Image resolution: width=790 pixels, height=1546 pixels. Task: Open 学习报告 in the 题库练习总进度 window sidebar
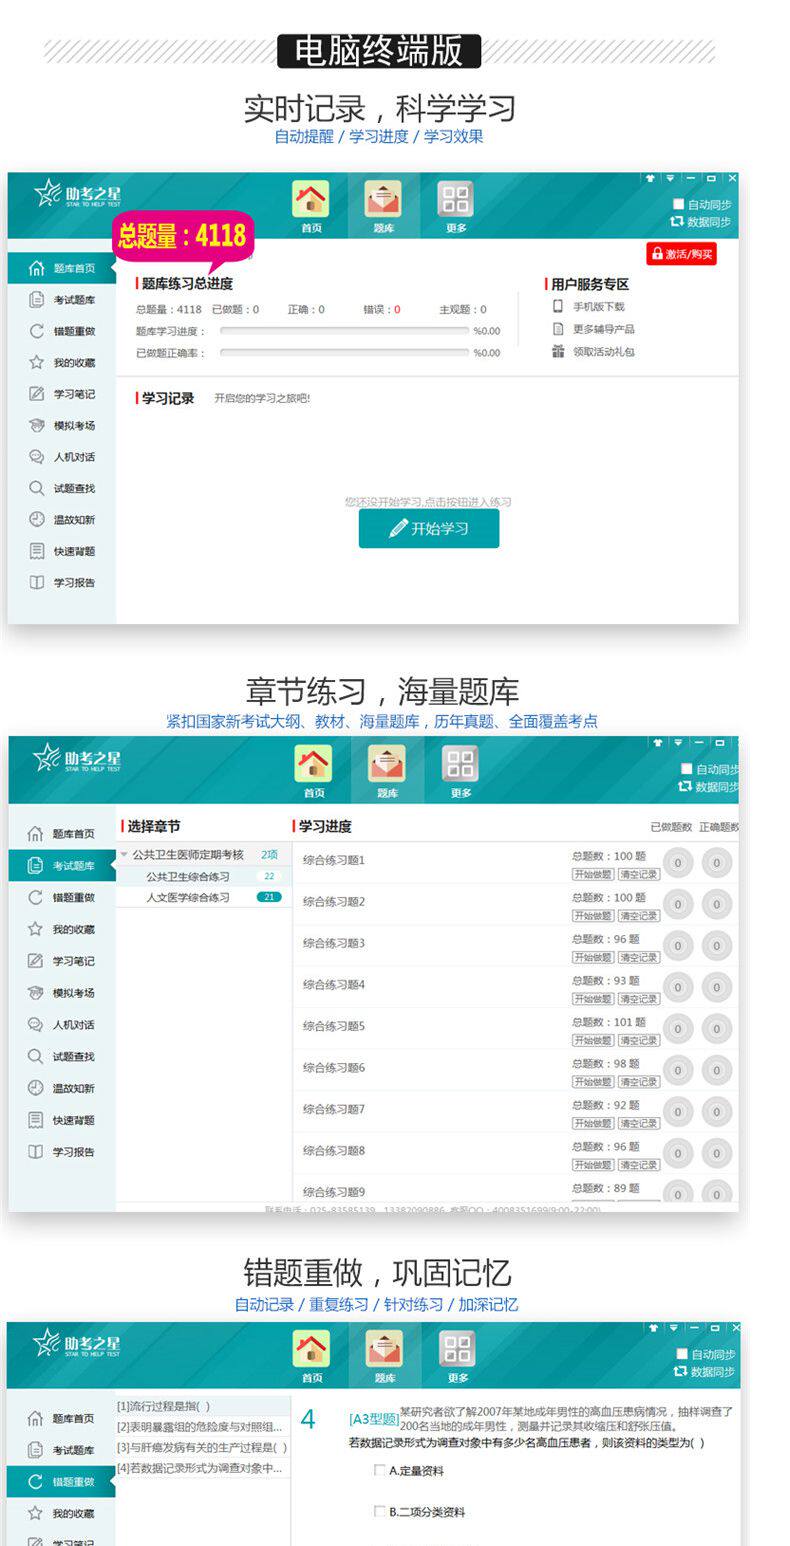point(62,583)
